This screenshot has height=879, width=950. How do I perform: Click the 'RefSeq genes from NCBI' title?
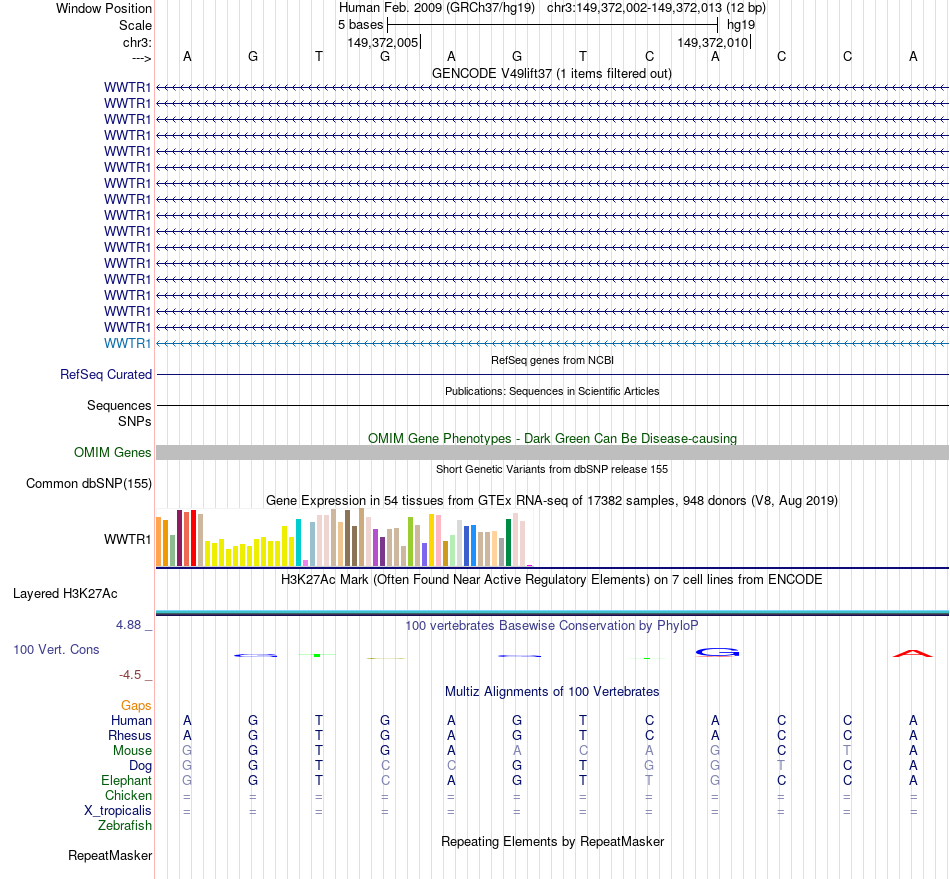[x=552, y=360]
